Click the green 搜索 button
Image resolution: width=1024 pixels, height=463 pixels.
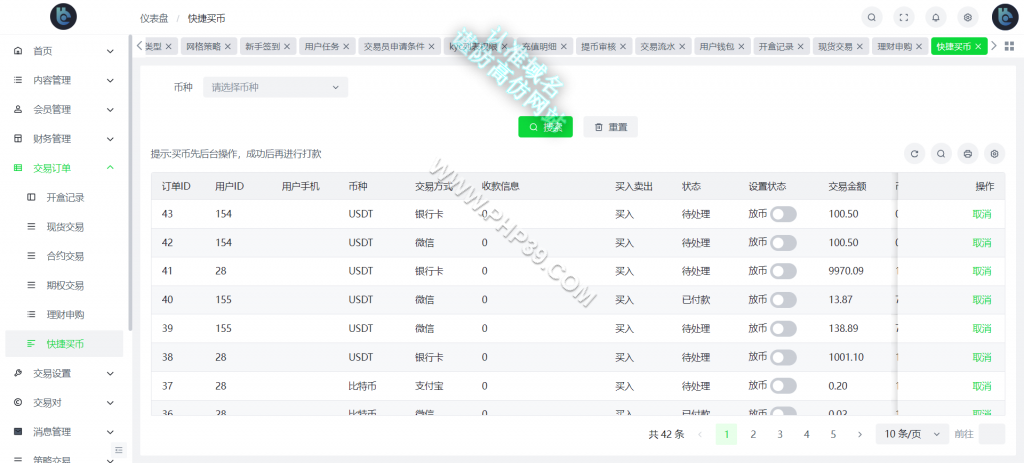click(x=545, y=127)
